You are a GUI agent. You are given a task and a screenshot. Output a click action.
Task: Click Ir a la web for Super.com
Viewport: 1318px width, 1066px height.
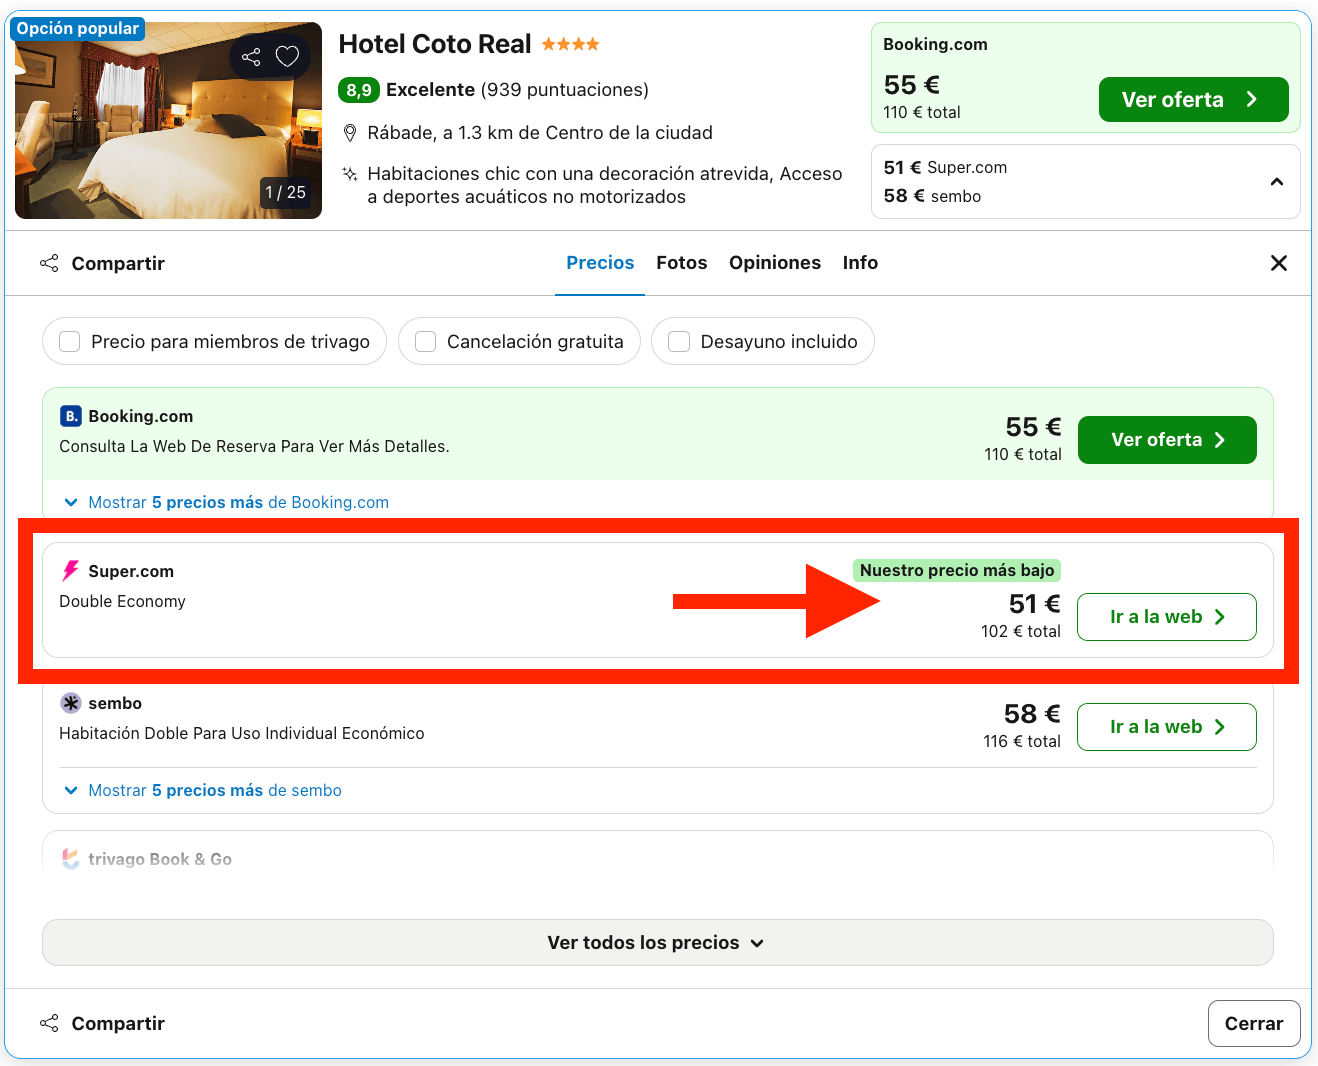click(x=1167, y=617)
